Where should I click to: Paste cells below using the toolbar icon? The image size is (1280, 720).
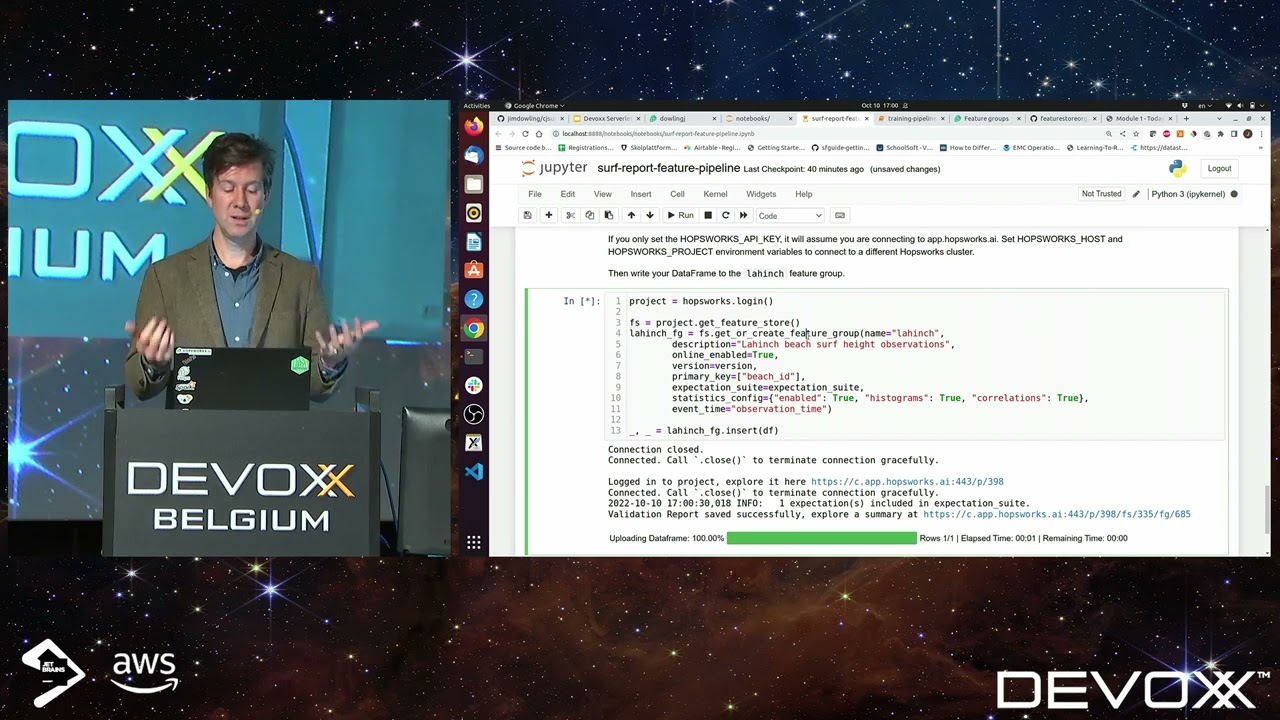[x=608, y=215]
